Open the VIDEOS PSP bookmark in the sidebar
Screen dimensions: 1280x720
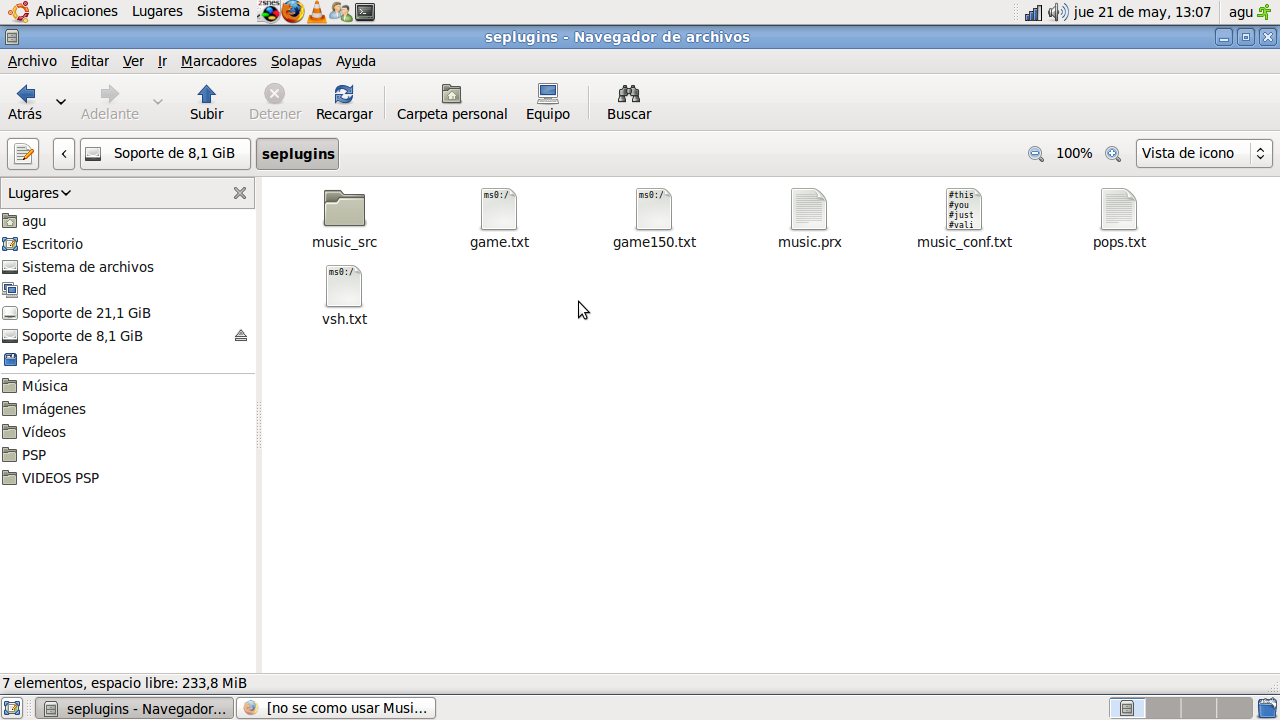point(128,478)
